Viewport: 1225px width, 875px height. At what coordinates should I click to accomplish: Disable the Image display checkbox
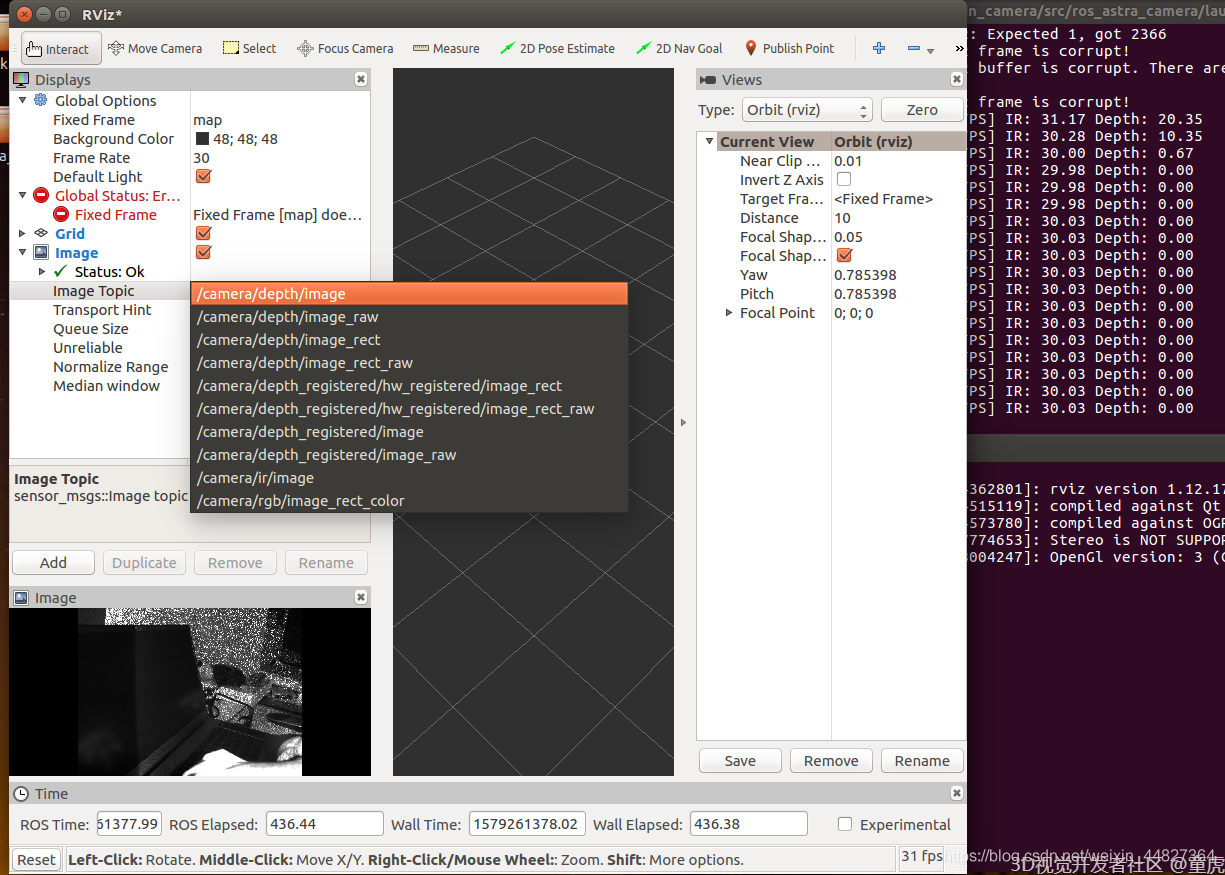coord(203,252)
